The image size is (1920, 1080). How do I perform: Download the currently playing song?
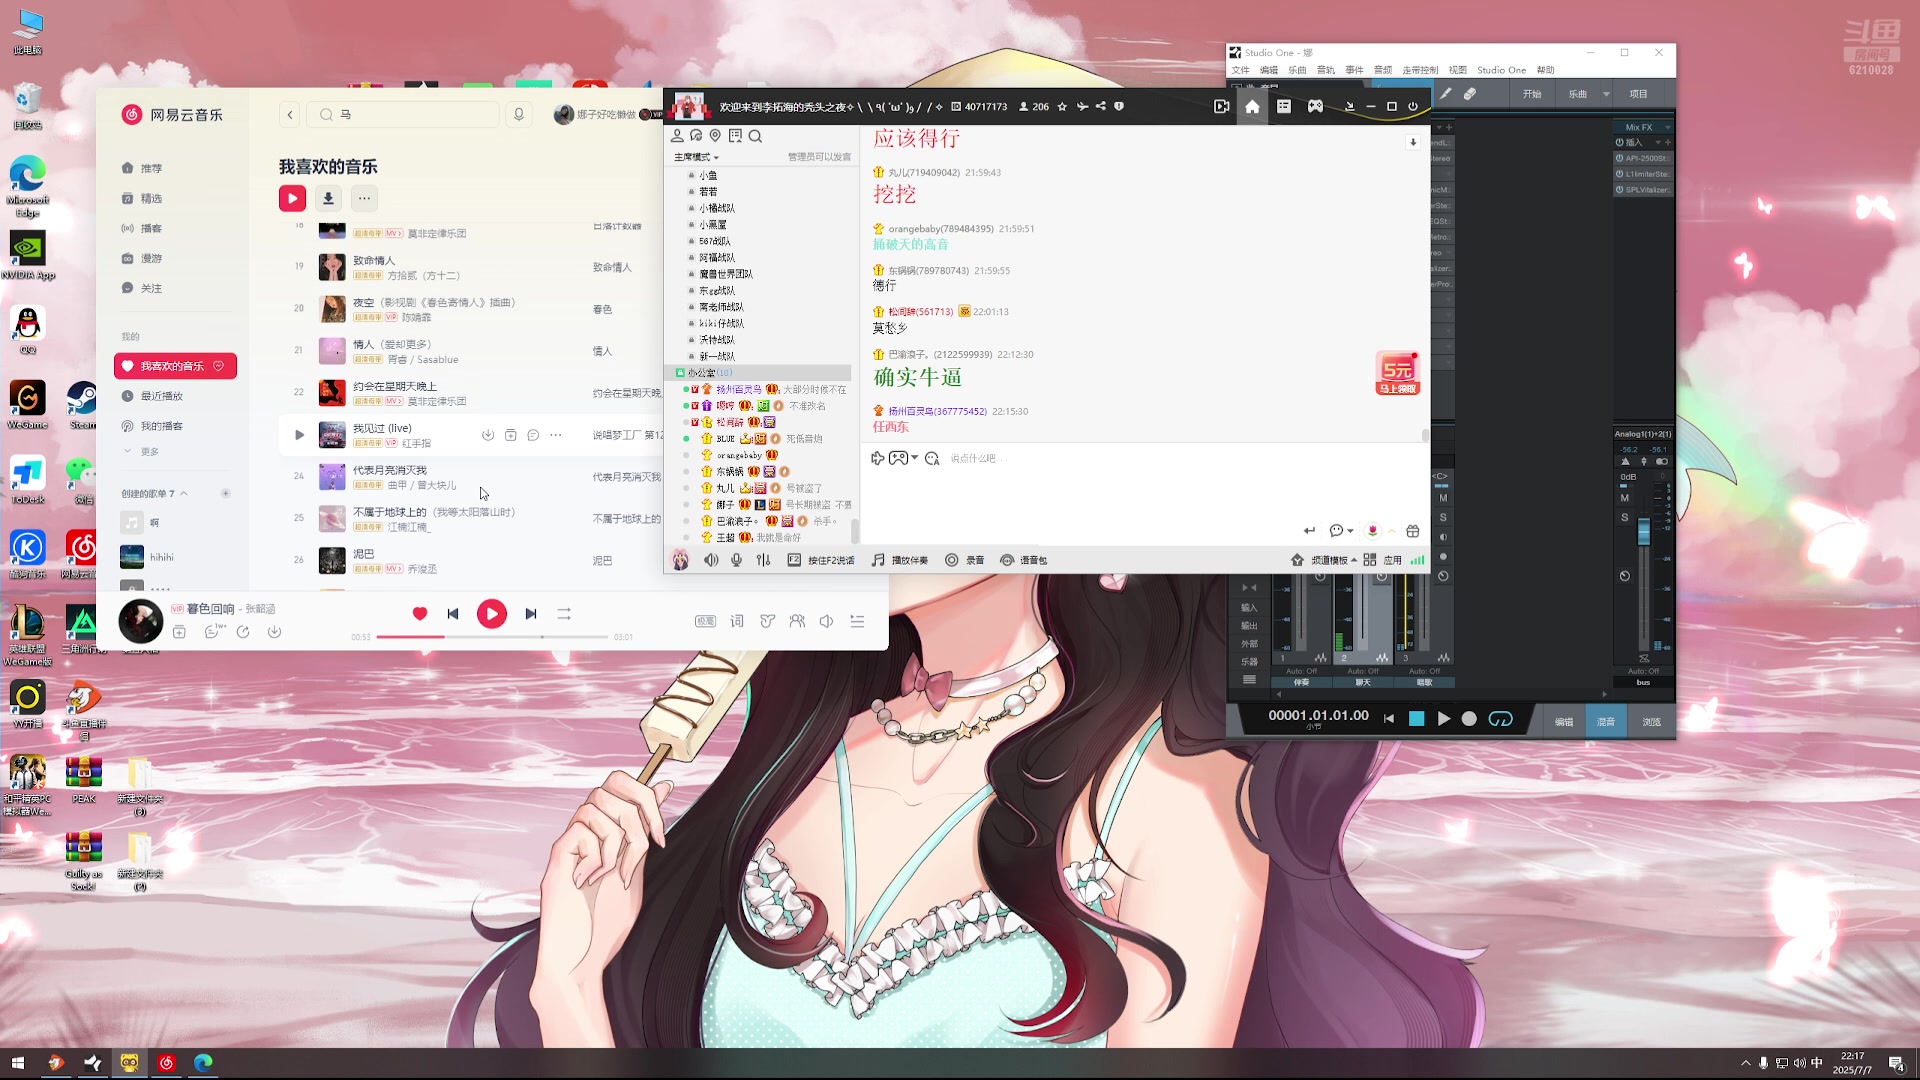pyautogui.click(x=274, y=632)
